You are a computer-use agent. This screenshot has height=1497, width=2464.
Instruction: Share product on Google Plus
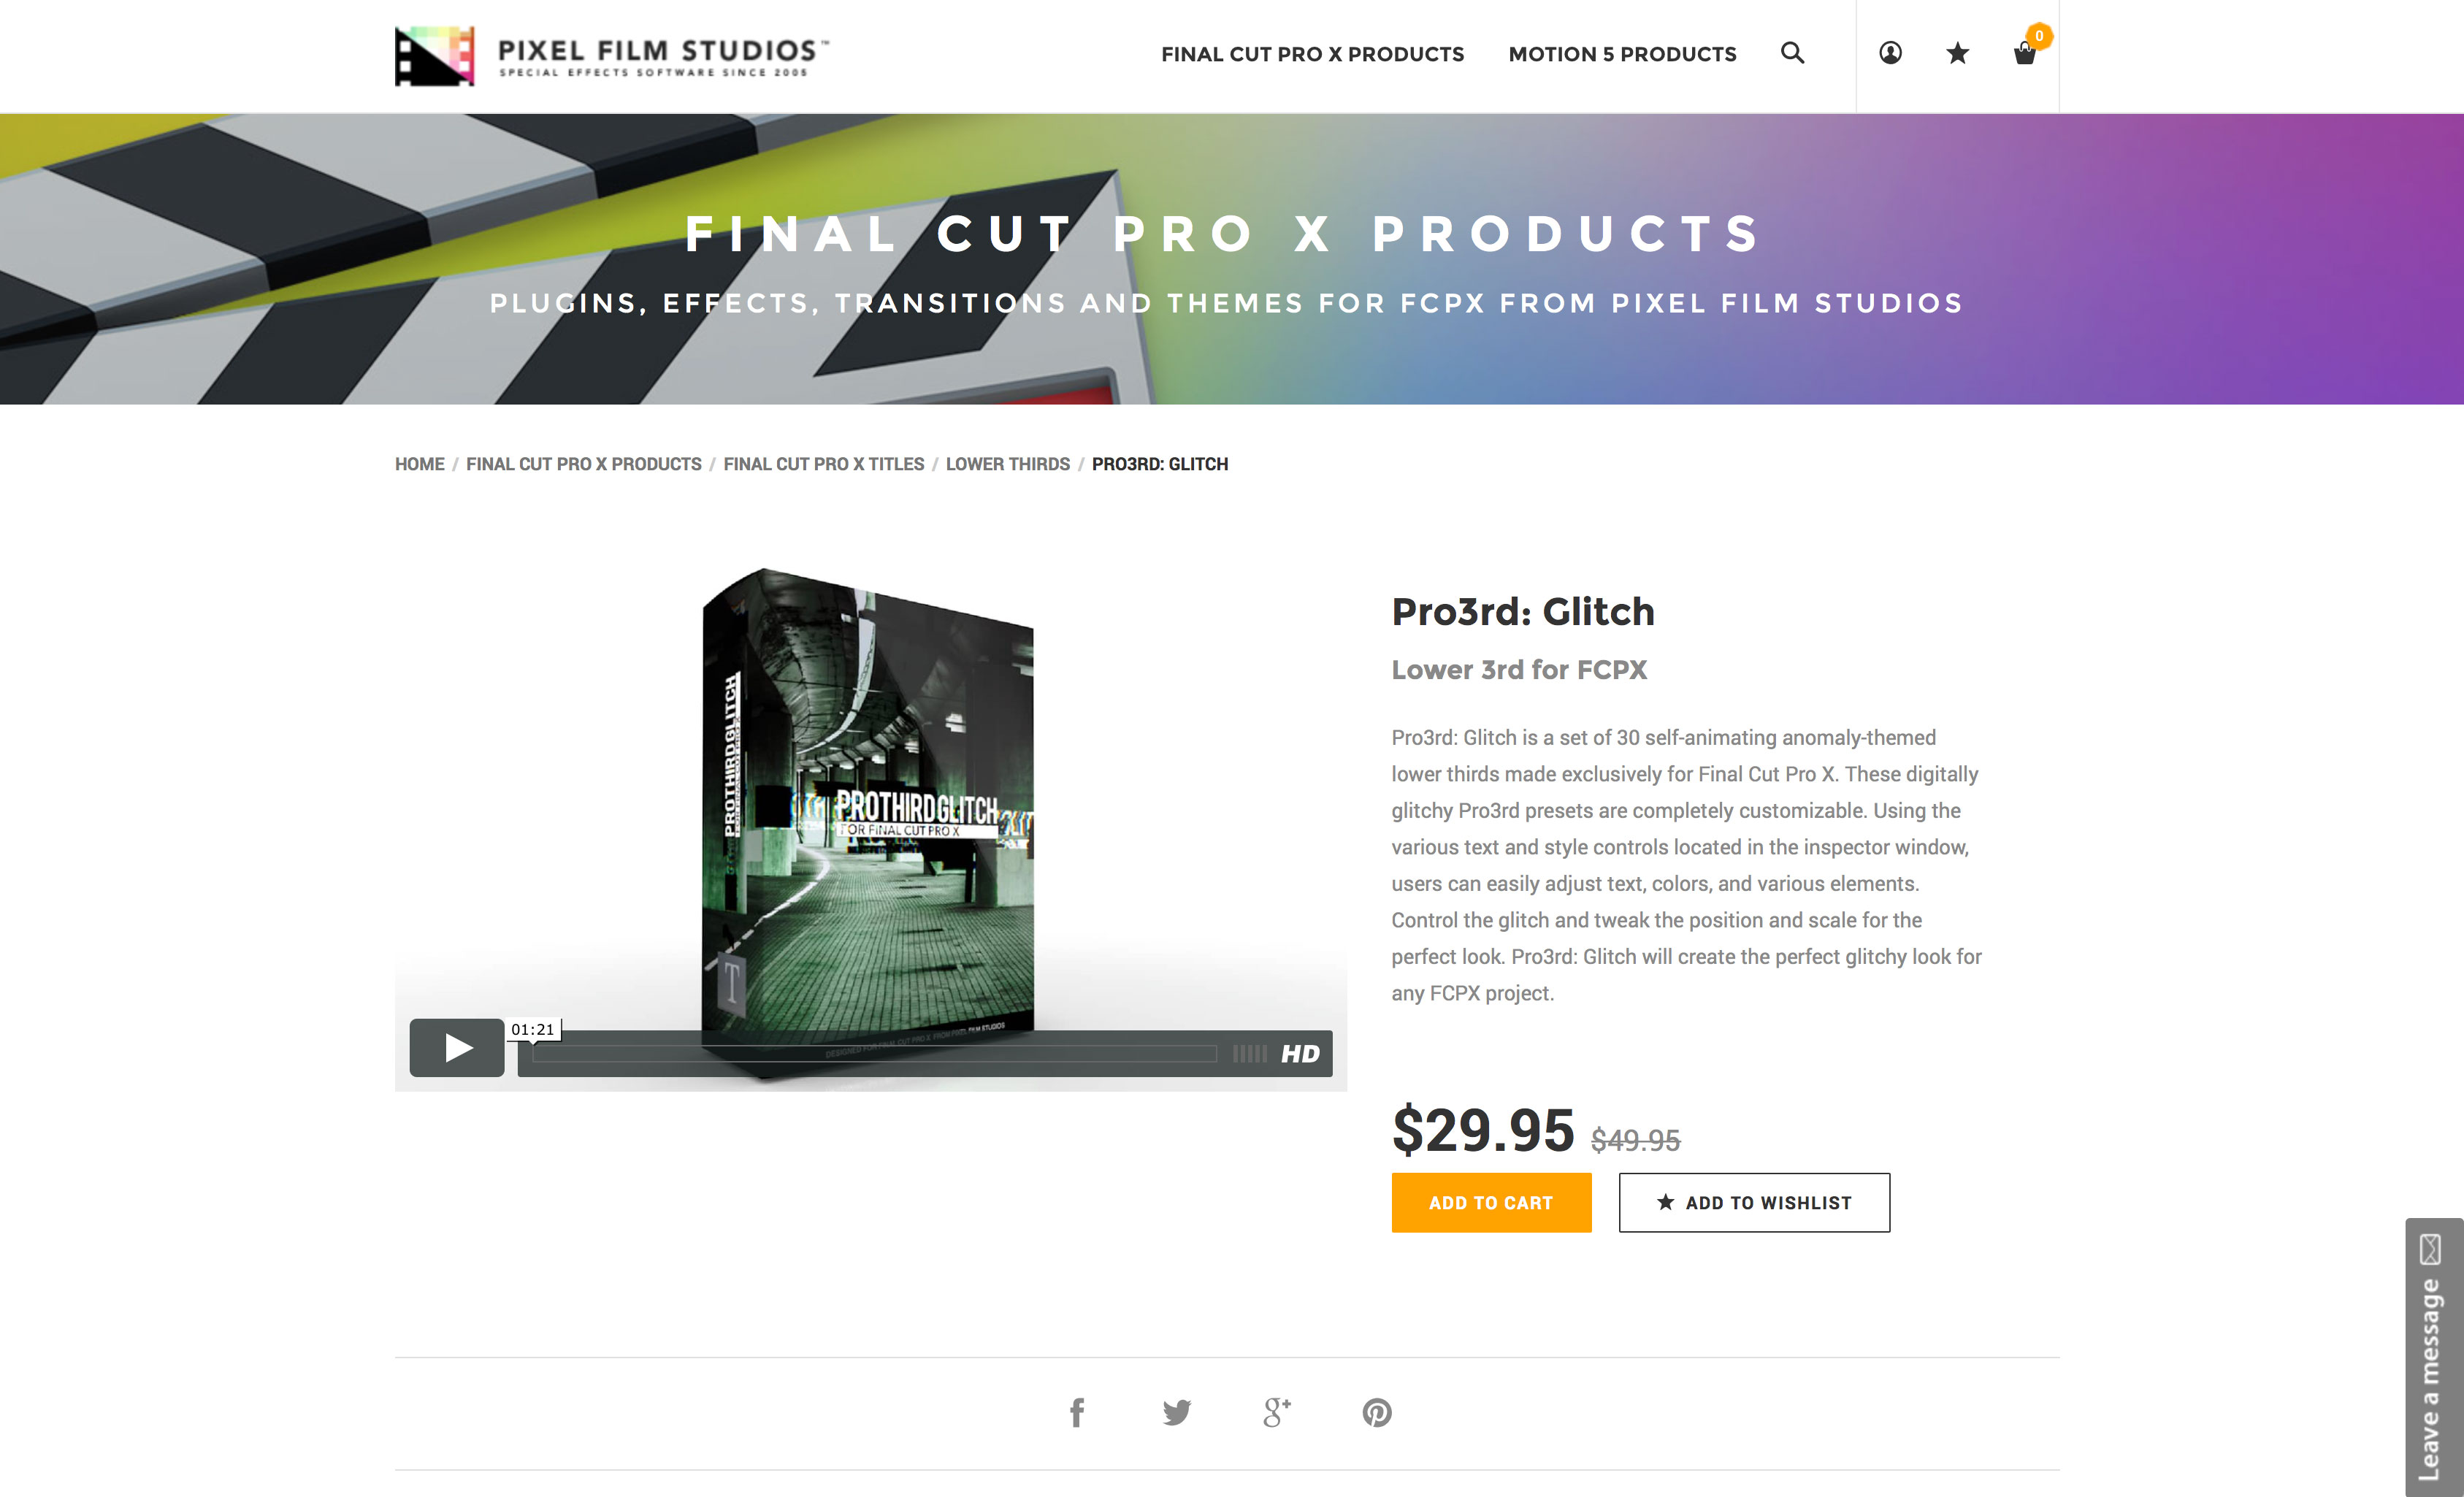tap(1277, 1412)
